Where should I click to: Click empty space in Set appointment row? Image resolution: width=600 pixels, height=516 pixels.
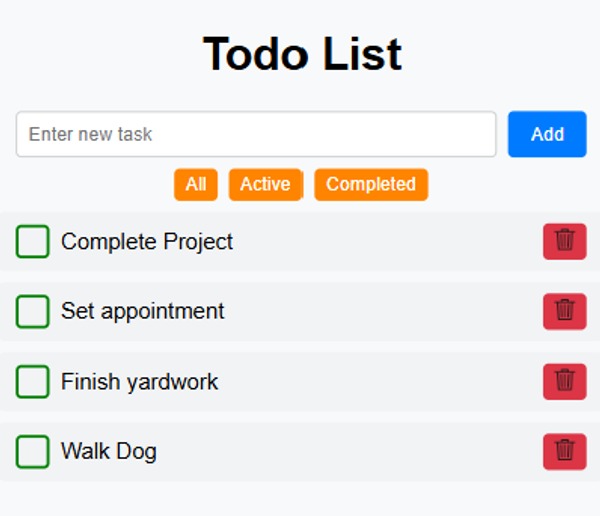380,311
